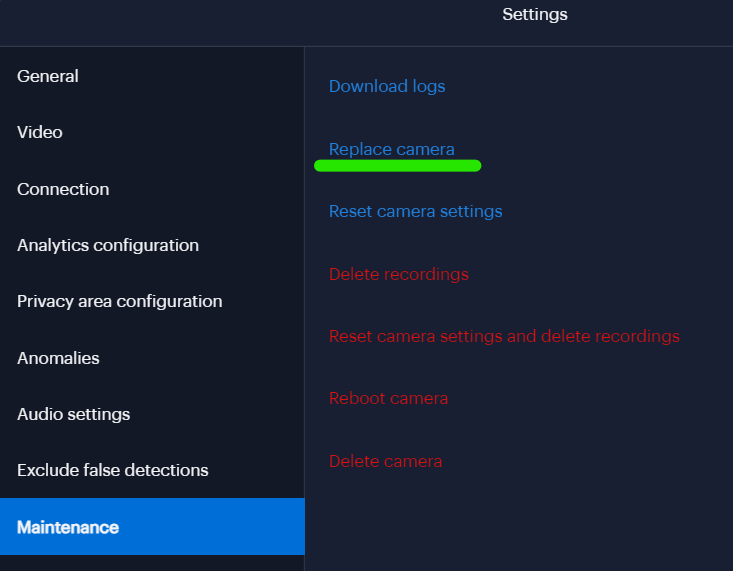Viewport: 733px width, 571px height.
Task: Click the red Delete recordings link
Action: point(399,274)
